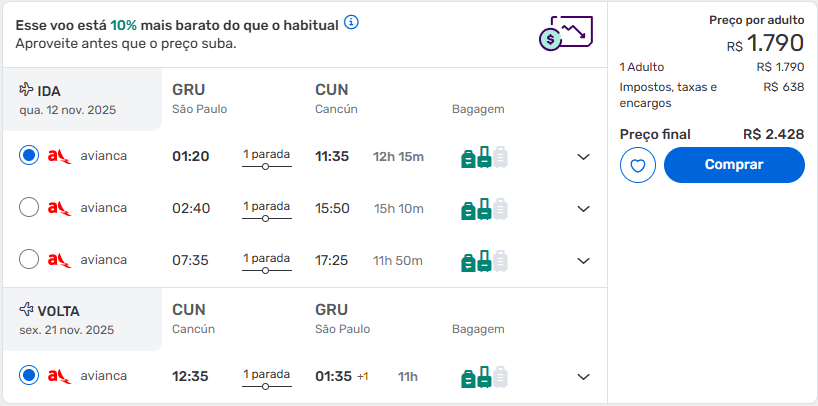
Task: Click the airplane icon next to IDA
Action: (x=26, y=90)
